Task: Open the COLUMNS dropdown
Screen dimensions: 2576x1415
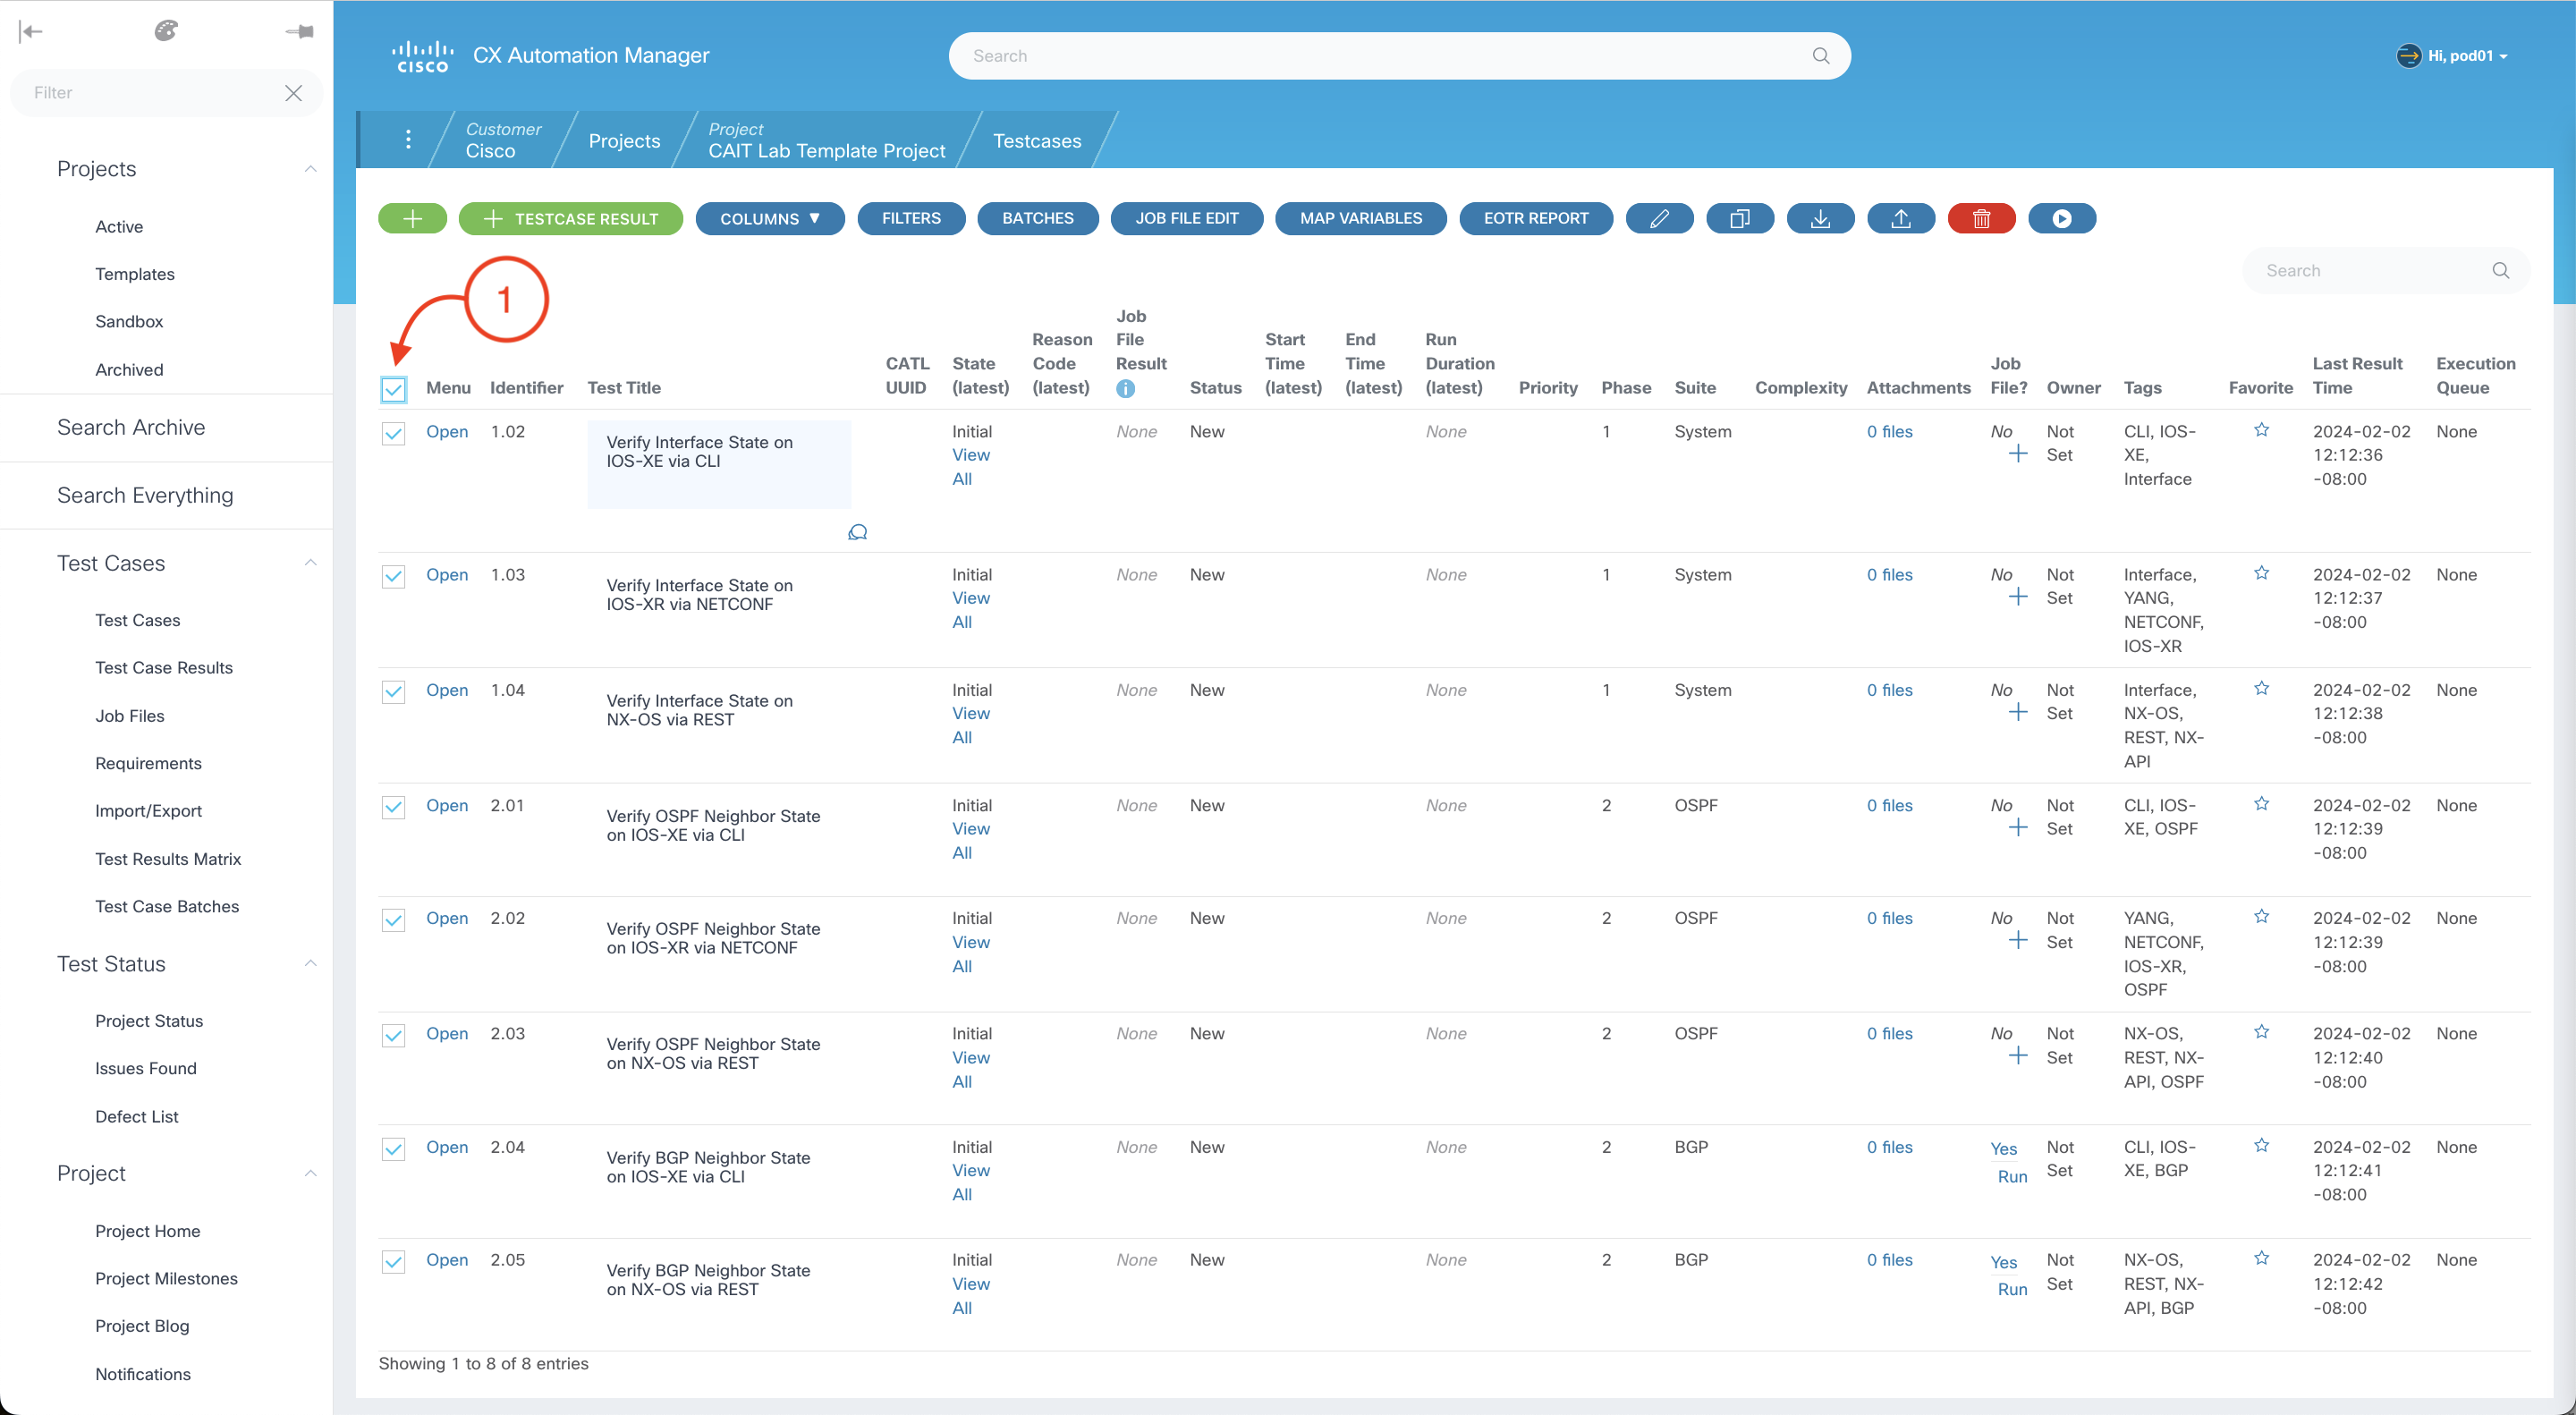Action: (x=769, y=218)
